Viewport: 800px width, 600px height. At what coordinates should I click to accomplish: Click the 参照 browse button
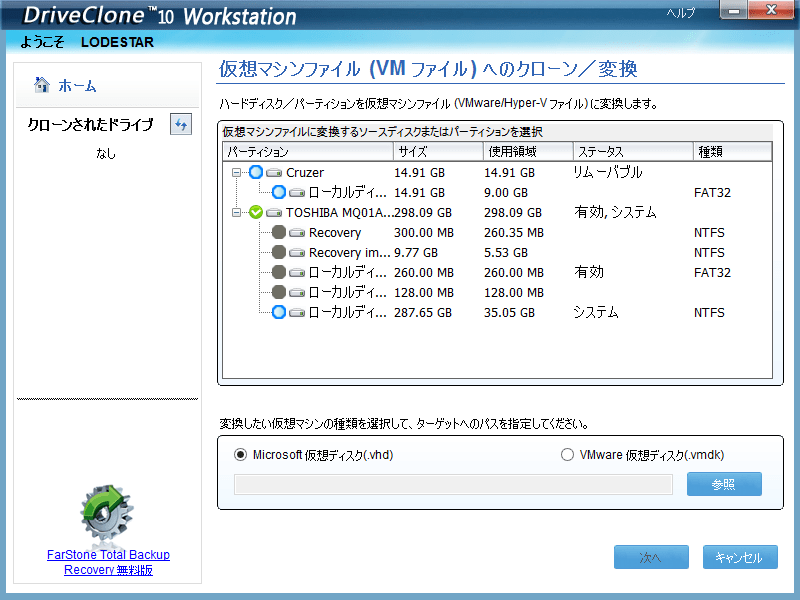(x=723, y=483)
